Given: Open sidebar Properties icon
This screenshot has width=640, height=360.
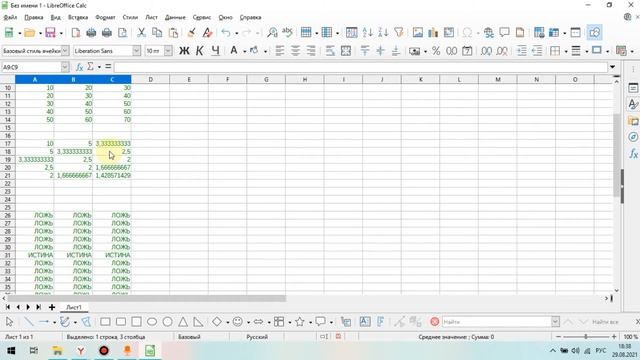Looking at the screenshot, I should pyautogui.click(x=633, y=88).
